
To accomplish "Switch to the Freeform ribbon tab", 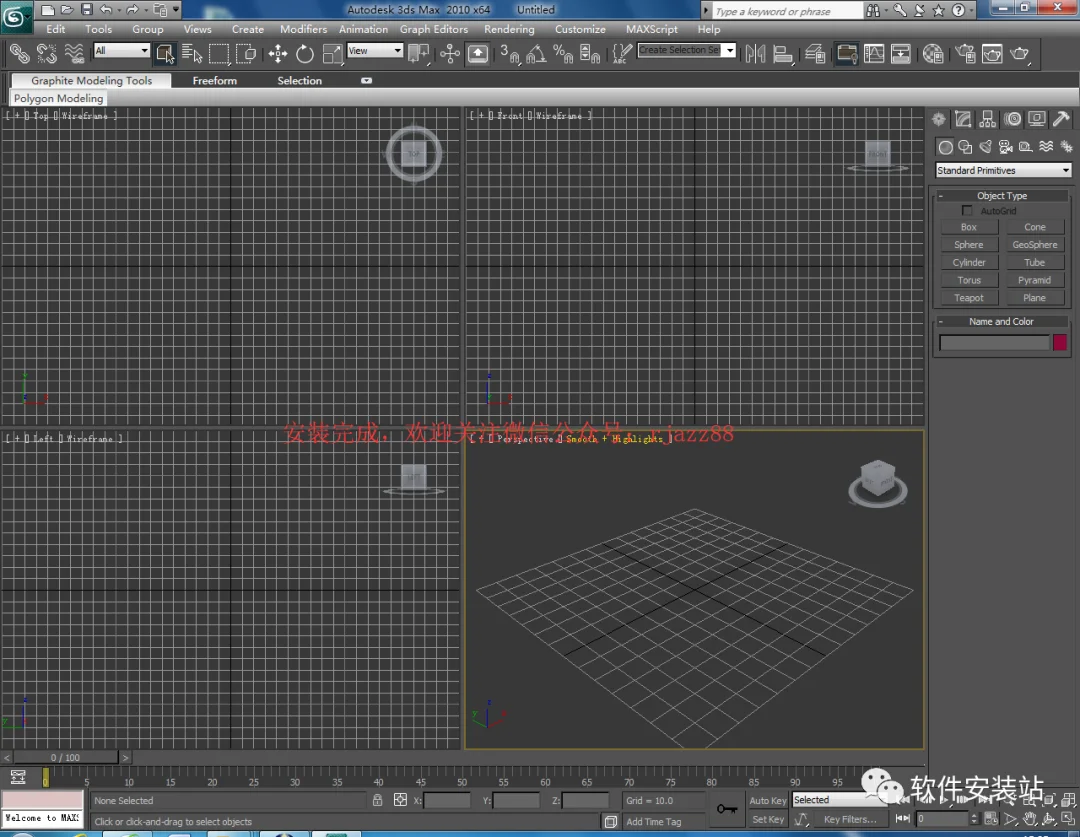I will [215, 81].
